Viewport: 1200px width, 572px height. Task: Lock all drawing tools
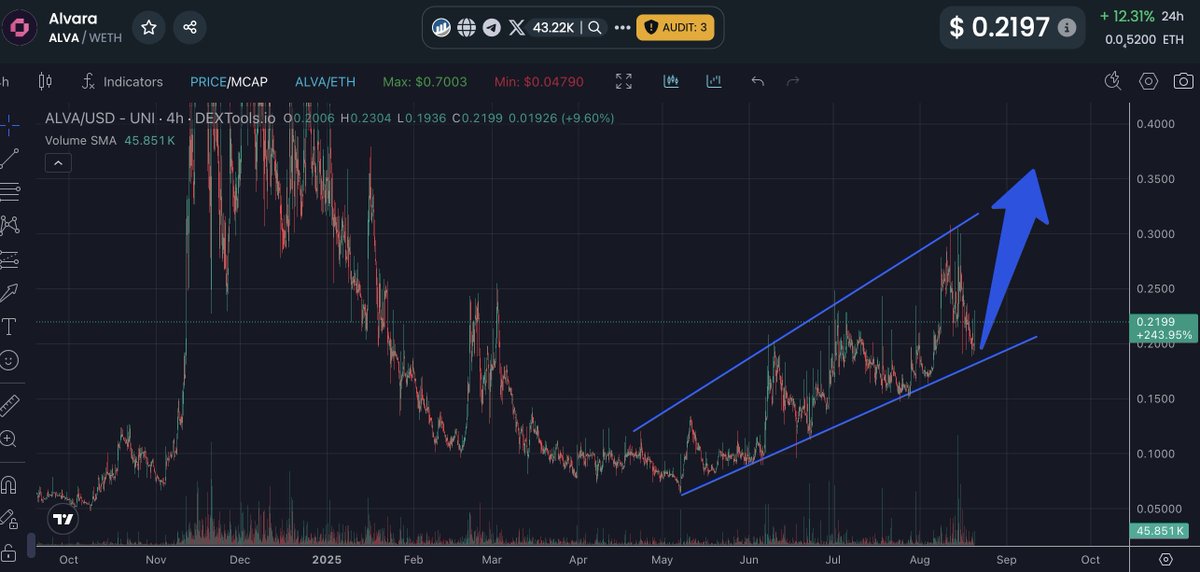[9, 552]
